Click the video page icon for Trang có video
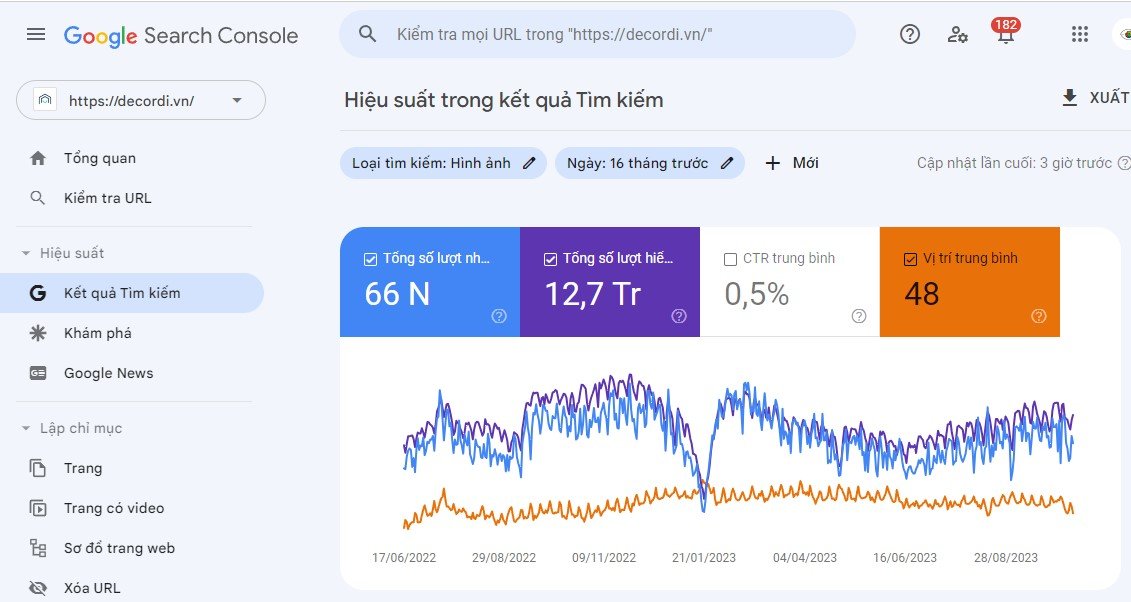Image resolution: width=1131 pixels, height=602 pixels. click(38, 508)
